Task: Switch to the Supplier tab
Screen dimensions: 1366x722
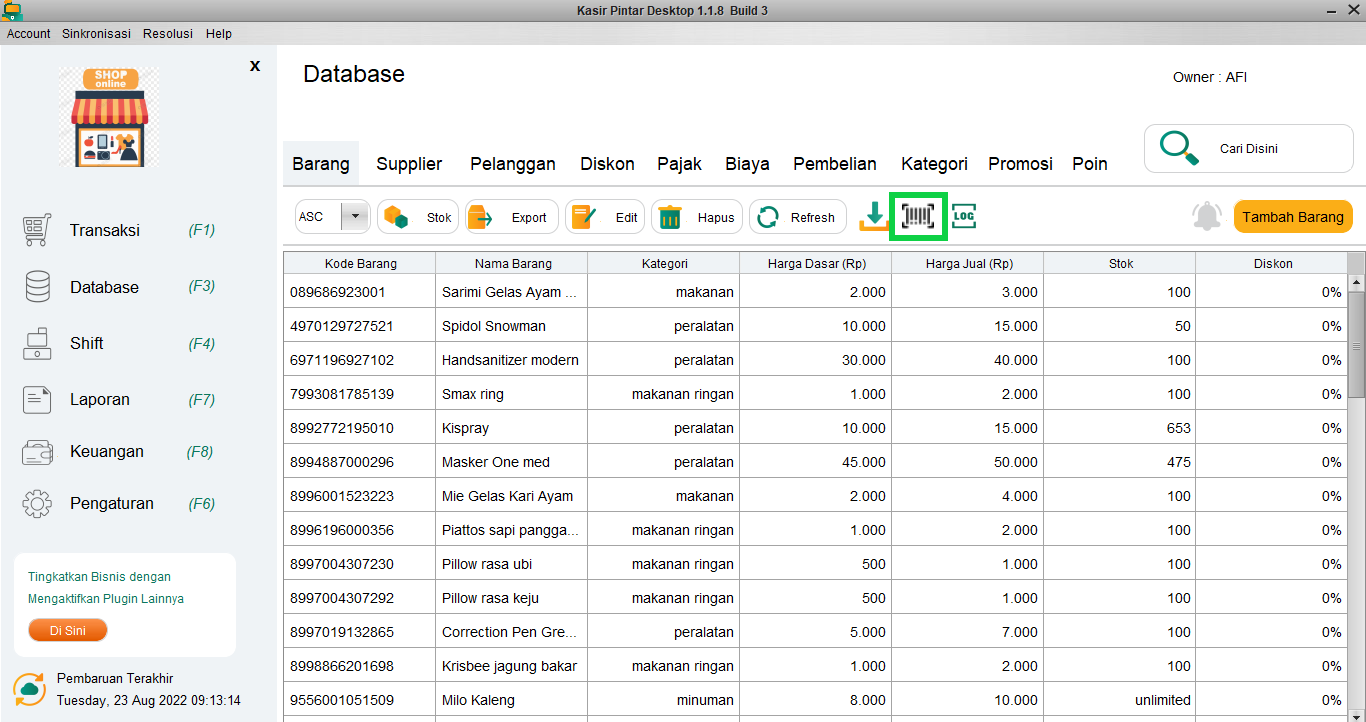Action: click(x=409, y=164)
